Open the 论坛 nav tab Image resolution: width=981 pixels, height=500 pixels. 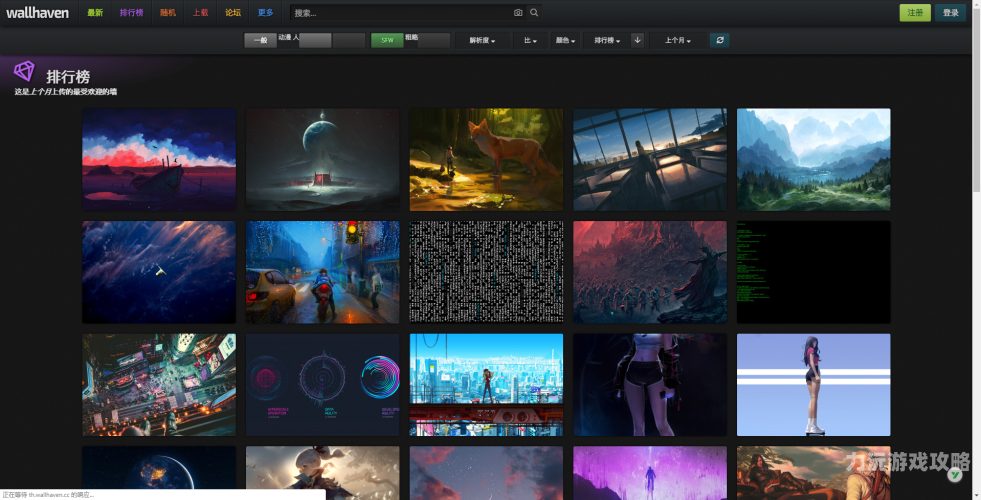(x=233, y=13)
